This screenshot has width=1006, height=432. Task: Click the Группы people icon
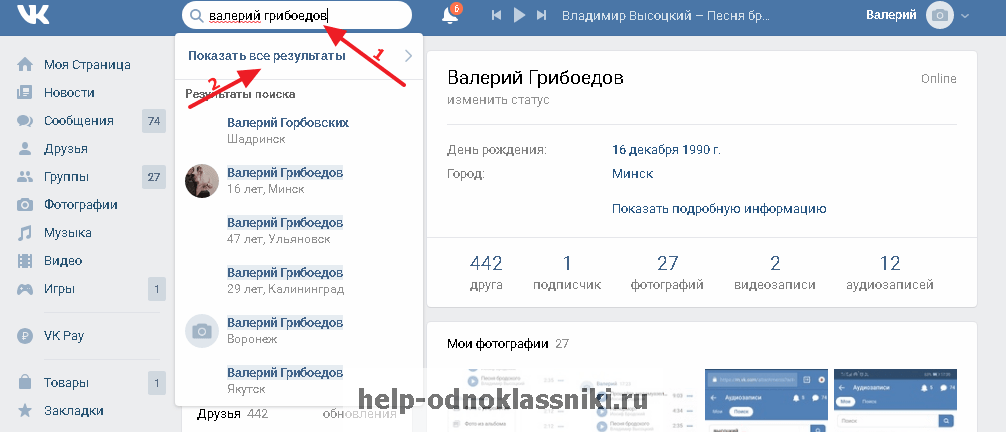(25, 177)
